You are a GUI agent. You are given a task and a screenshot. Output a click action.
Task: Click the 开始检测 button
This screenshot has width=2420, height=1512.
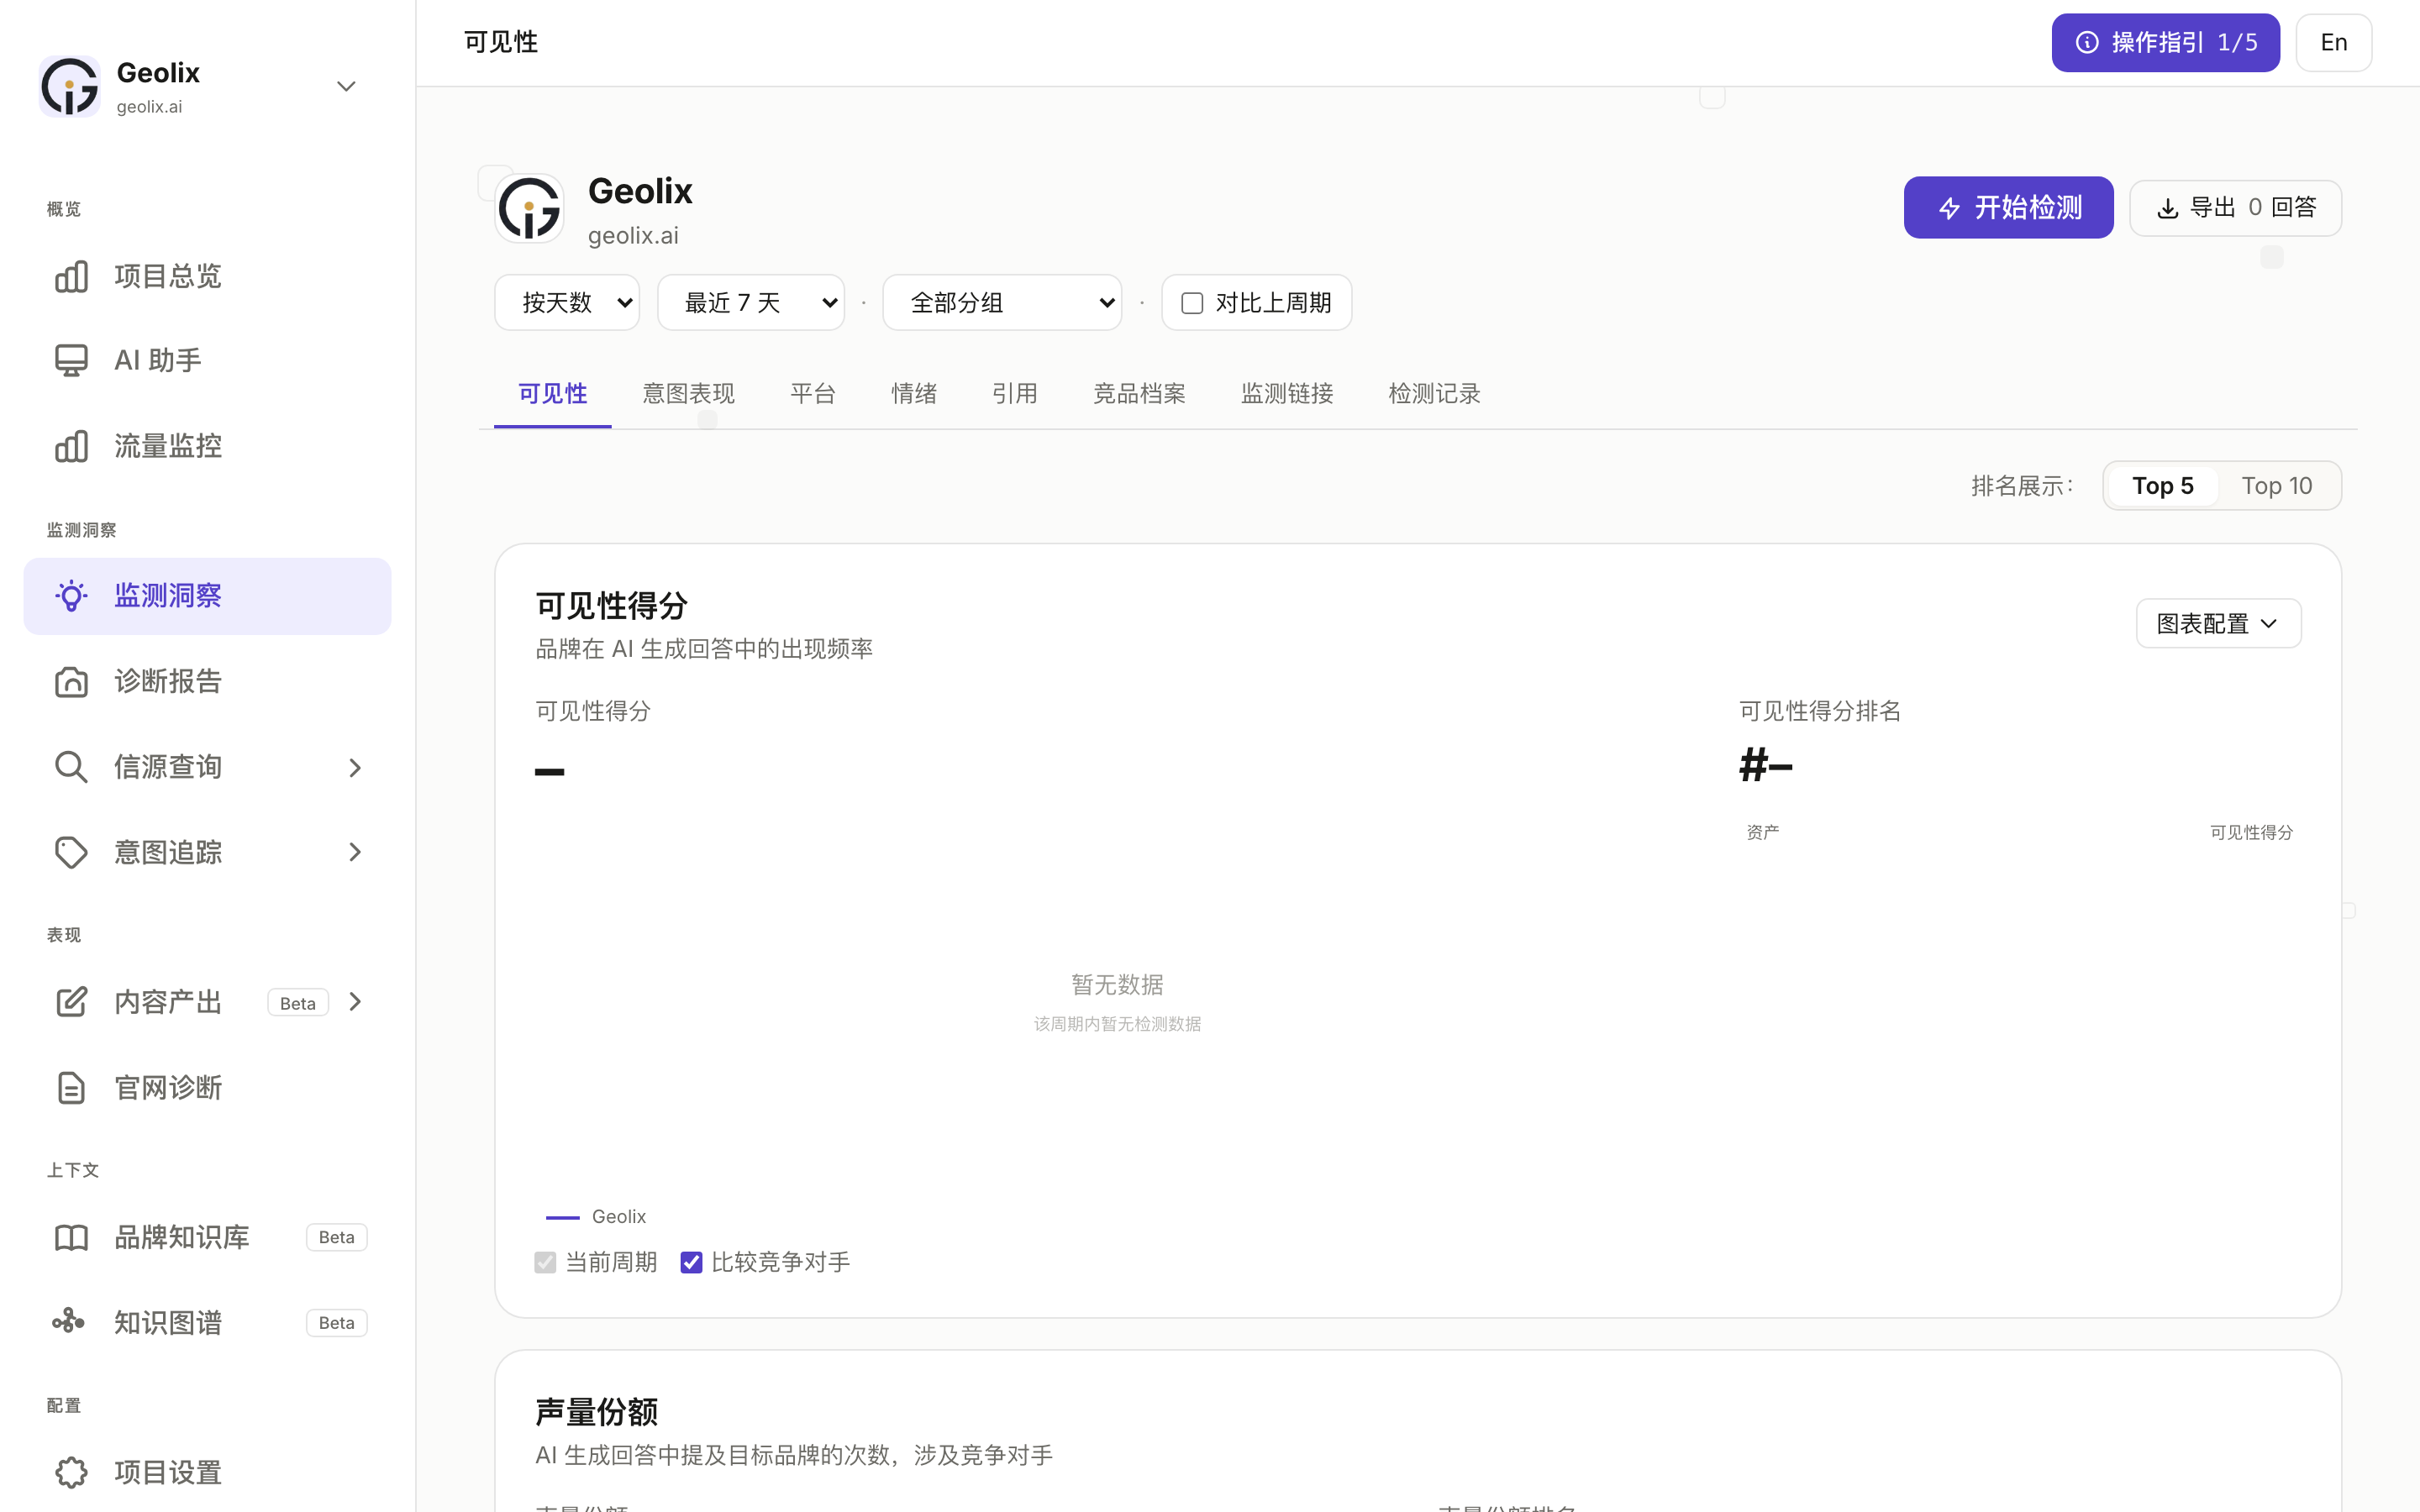2008,208
